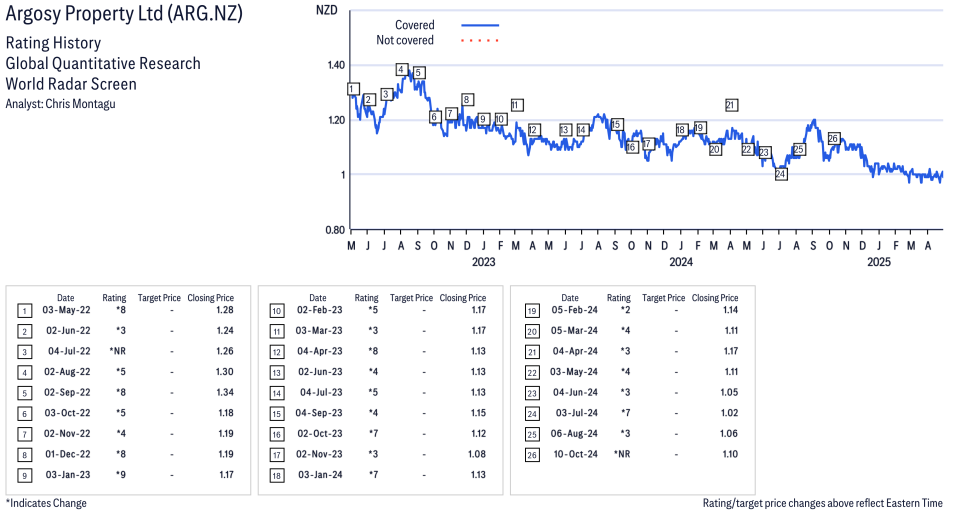Click Rating header in third table

click(x=619, y=298)
